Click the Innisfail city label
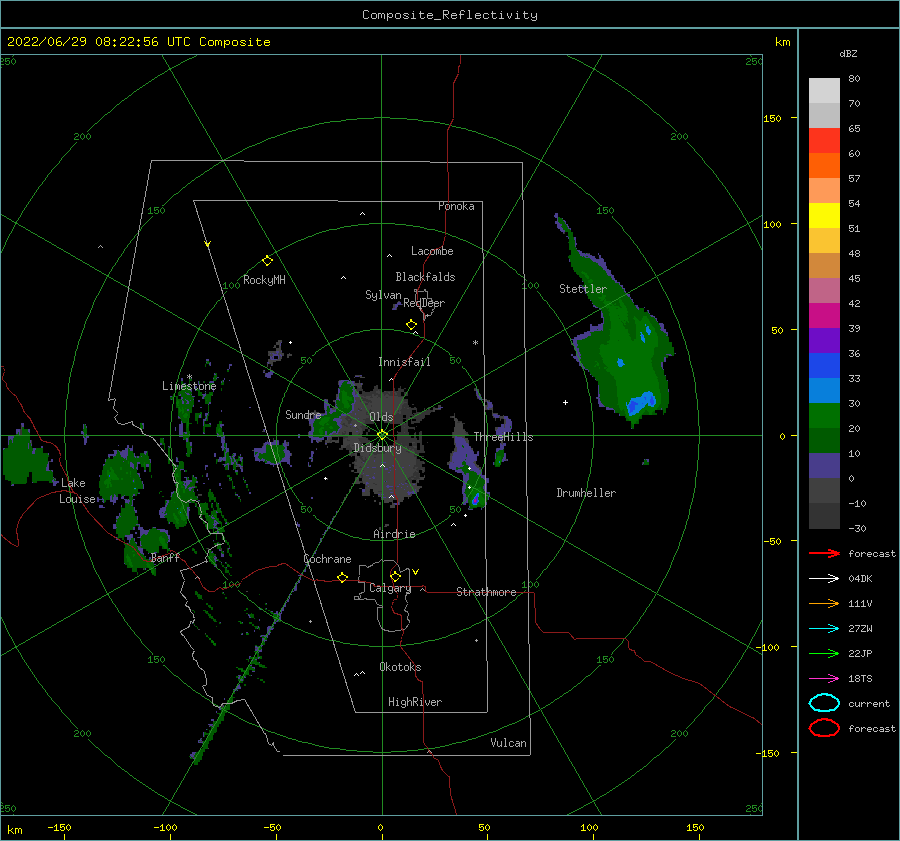The height and width of the screenshot is (841, 900). click(404, 362)
